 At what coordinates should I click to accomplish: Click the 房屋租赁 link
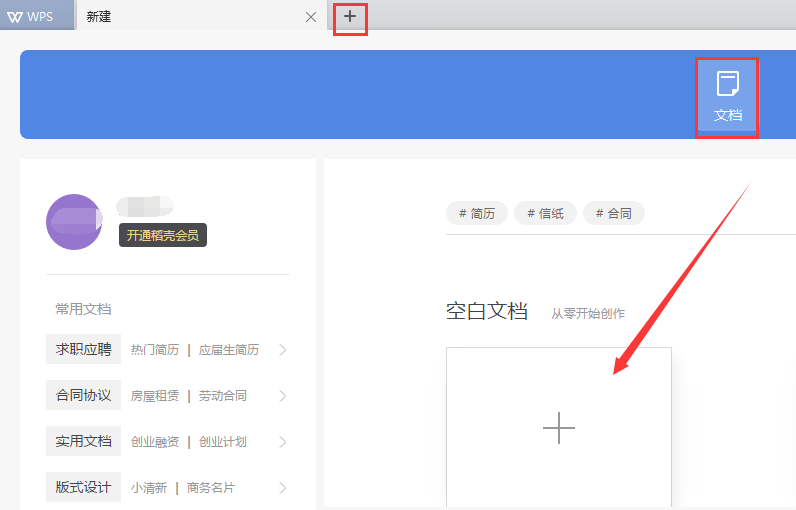pos(155,396)
